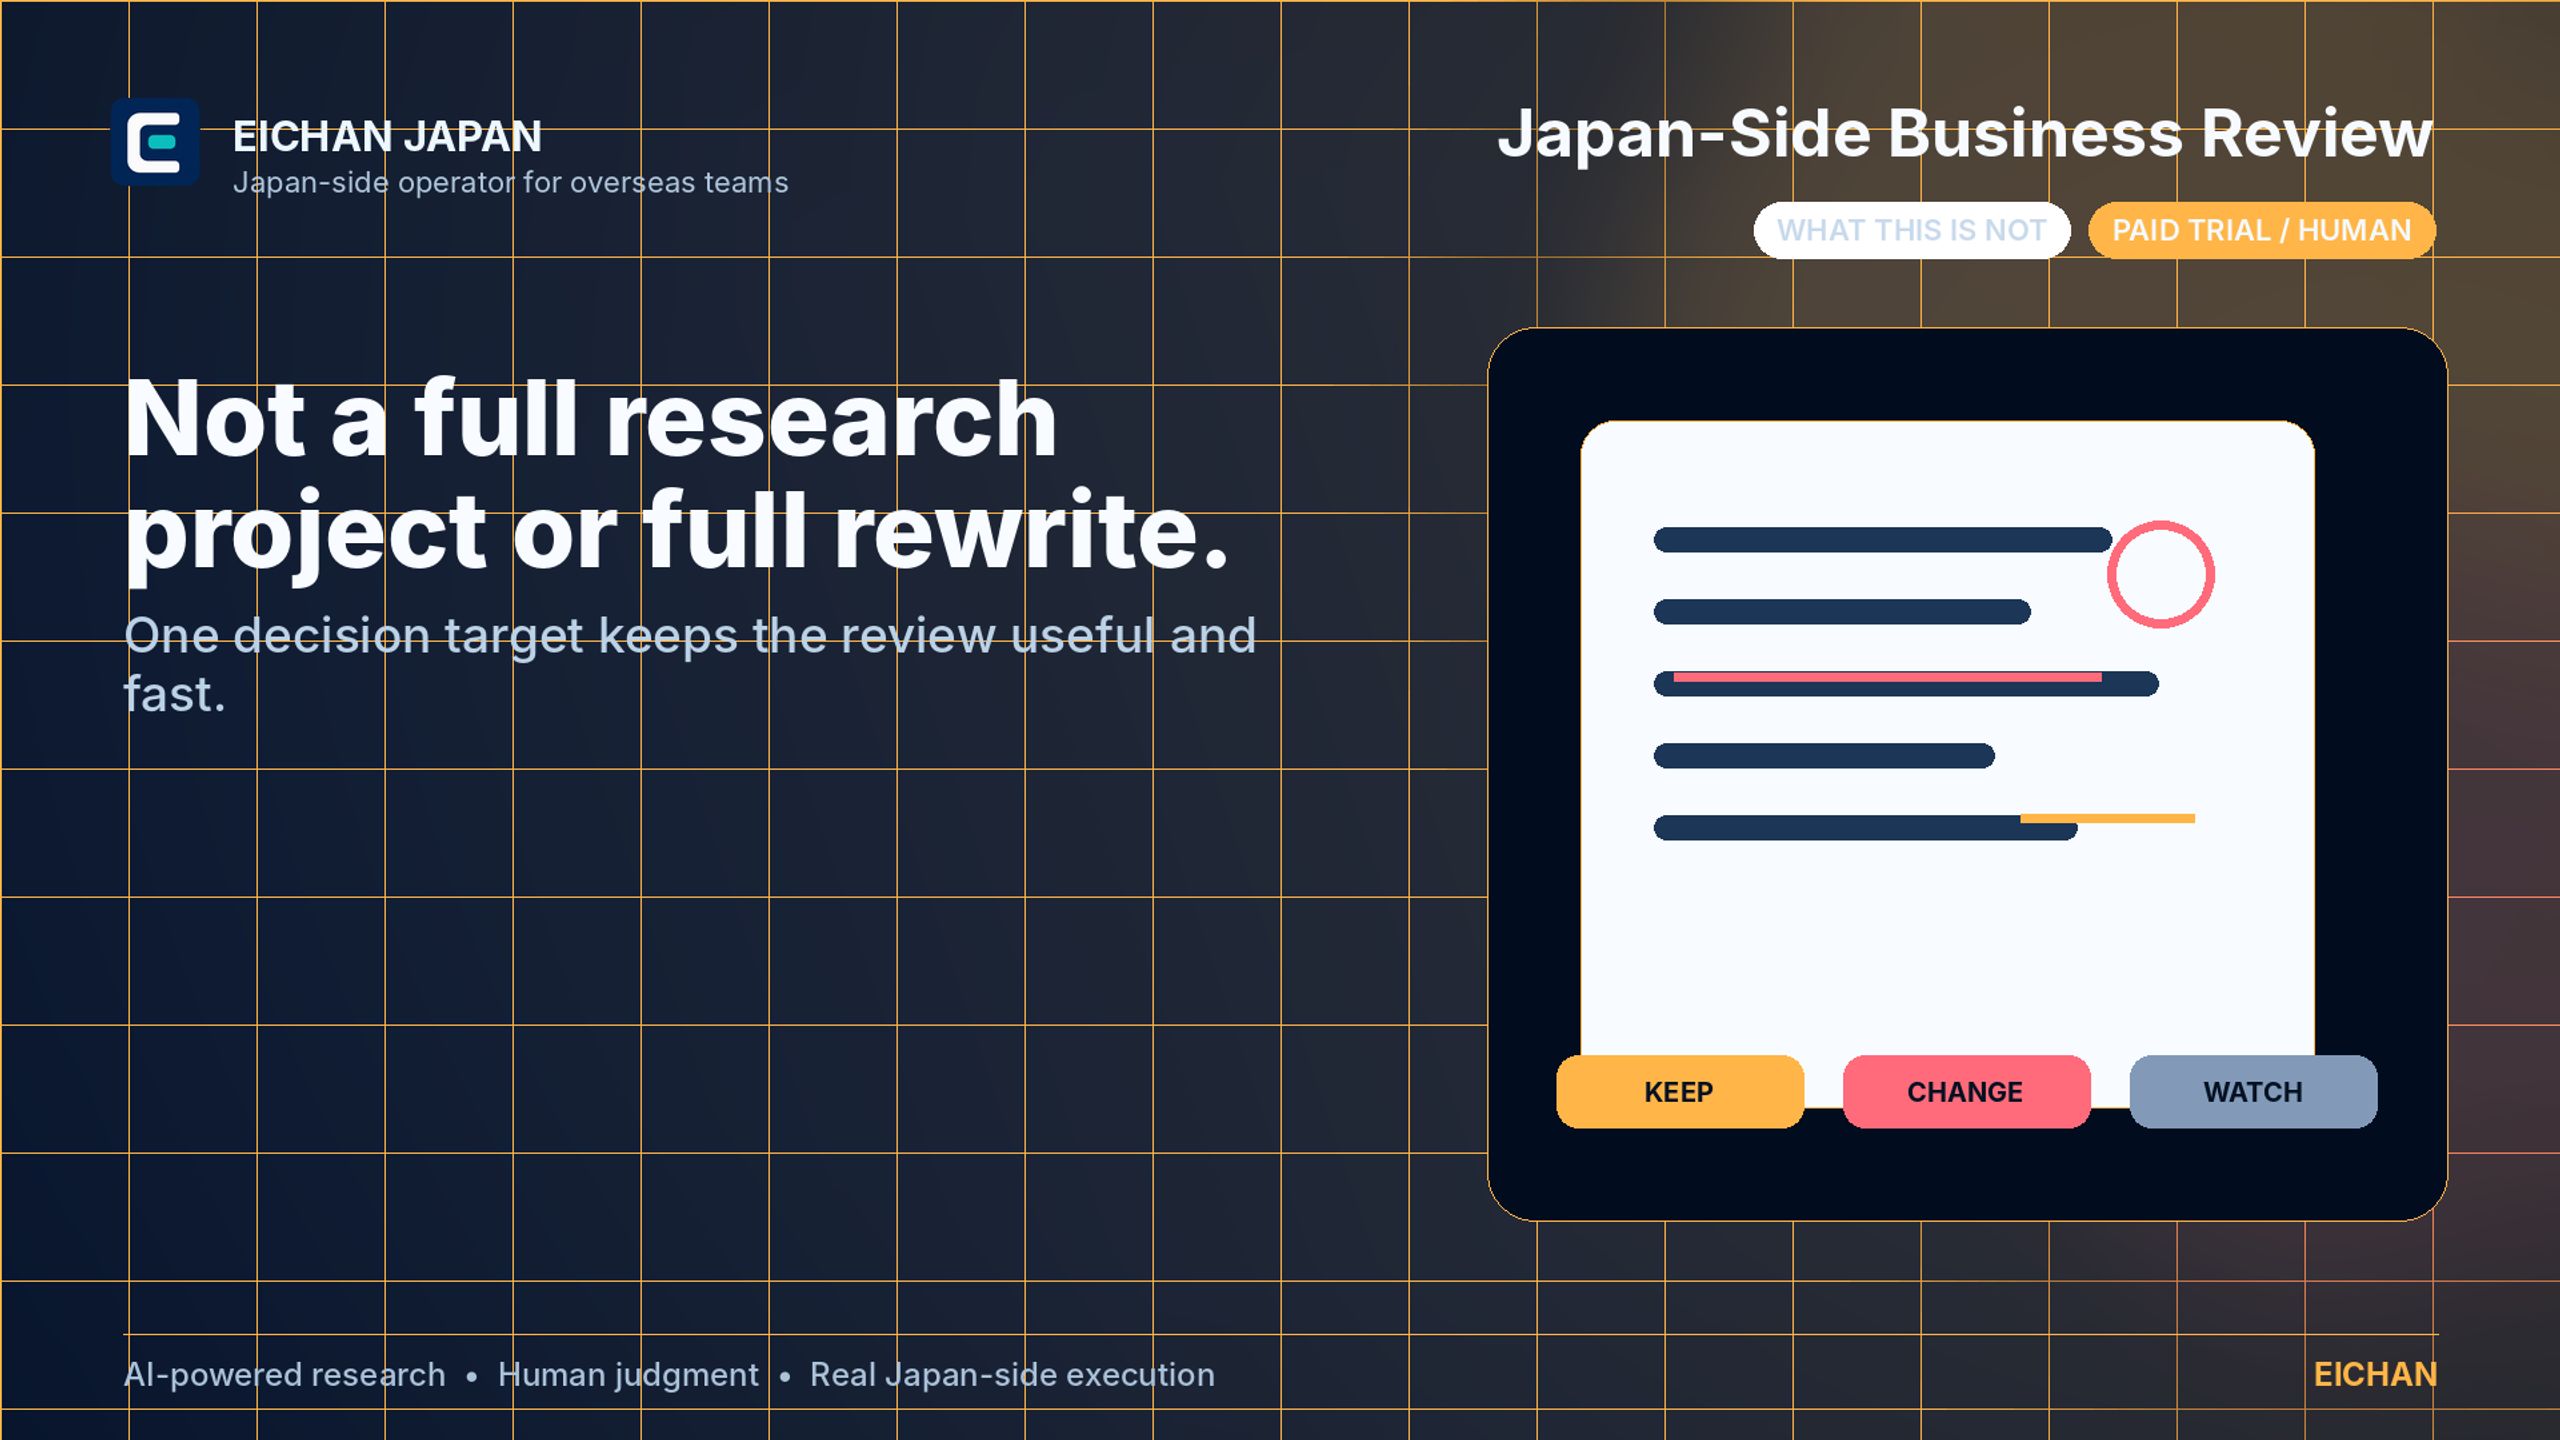This screenshot has height=1440, width=2560.
Task: Click 'Japan-side operator for overseas teams' tagline
Action: pyautogui.click(x=510, y=183)
